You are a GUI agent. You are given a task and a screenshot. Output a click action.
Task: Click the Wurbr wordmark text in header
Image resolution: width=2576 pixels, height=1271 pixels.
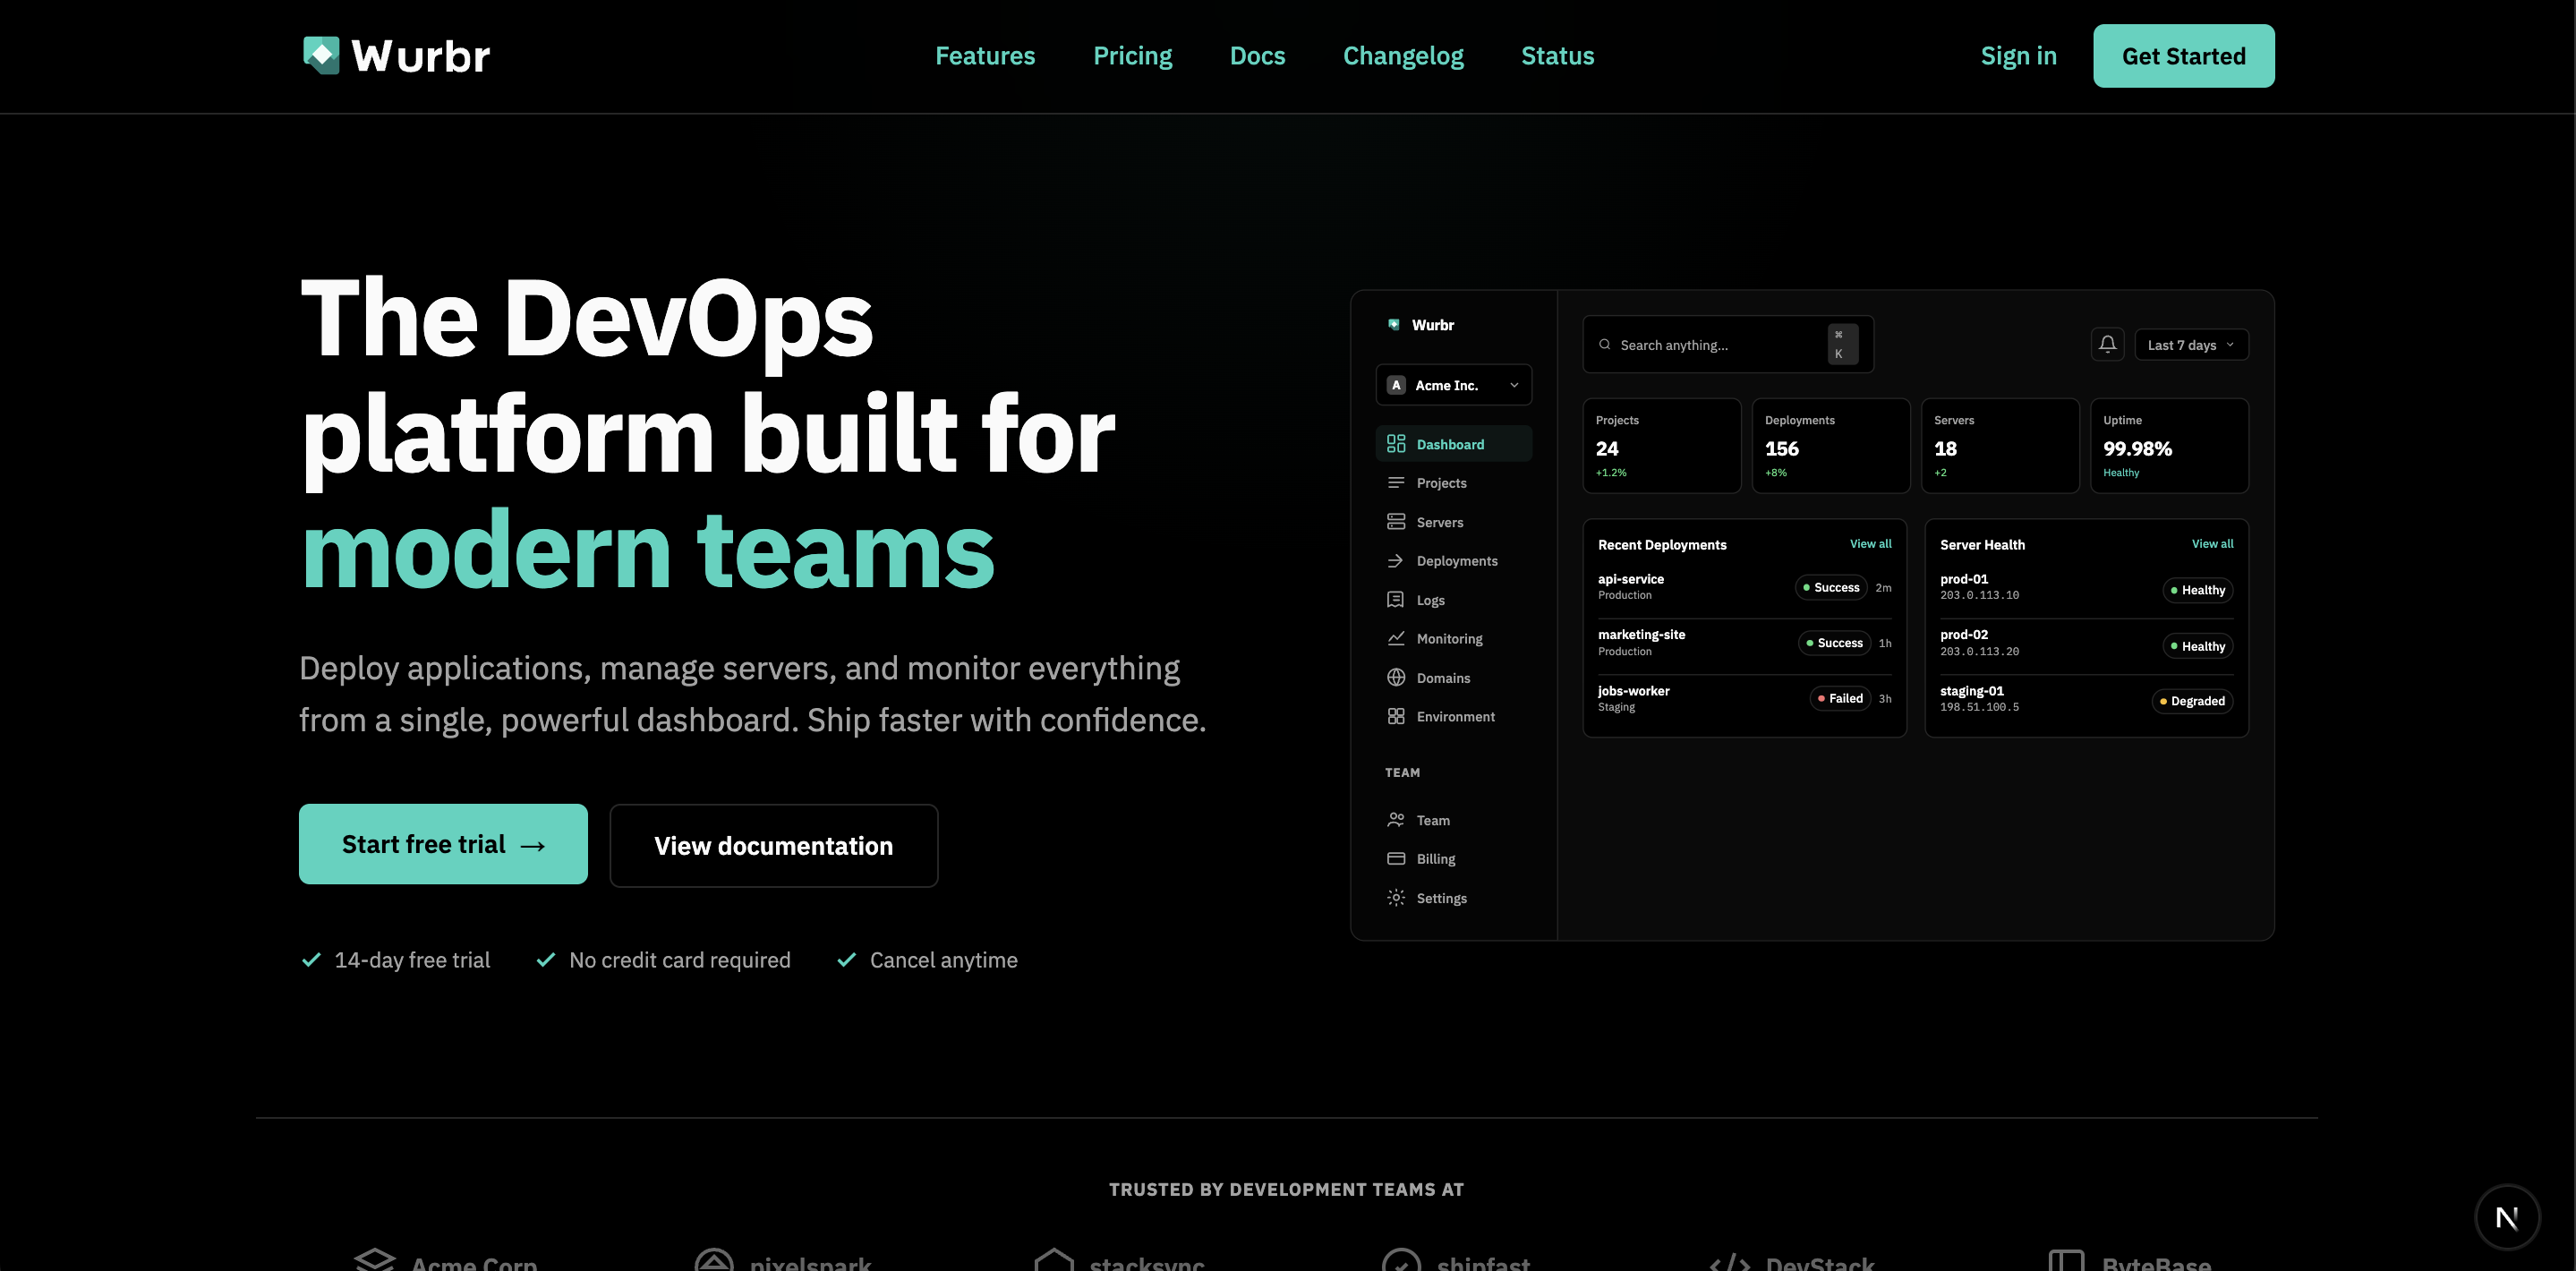point(421,56)
